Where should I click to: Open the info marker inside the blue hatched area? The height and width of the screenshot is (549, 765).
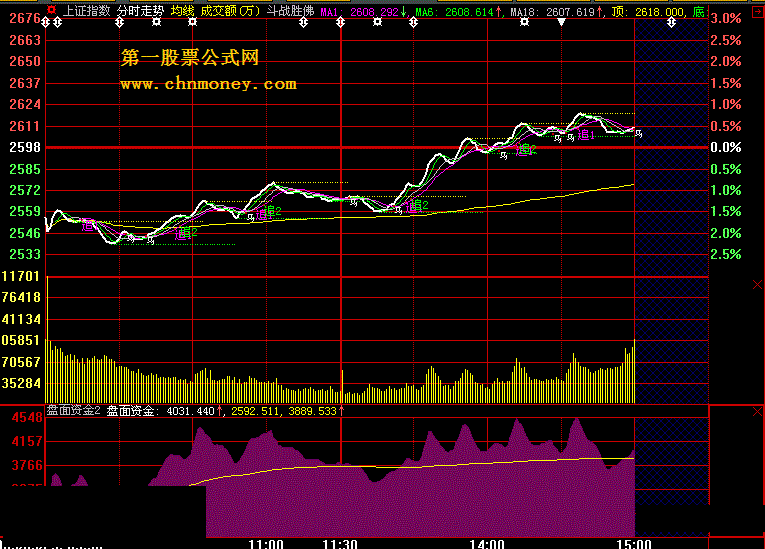pyautogui.click(x=671, y=22)
